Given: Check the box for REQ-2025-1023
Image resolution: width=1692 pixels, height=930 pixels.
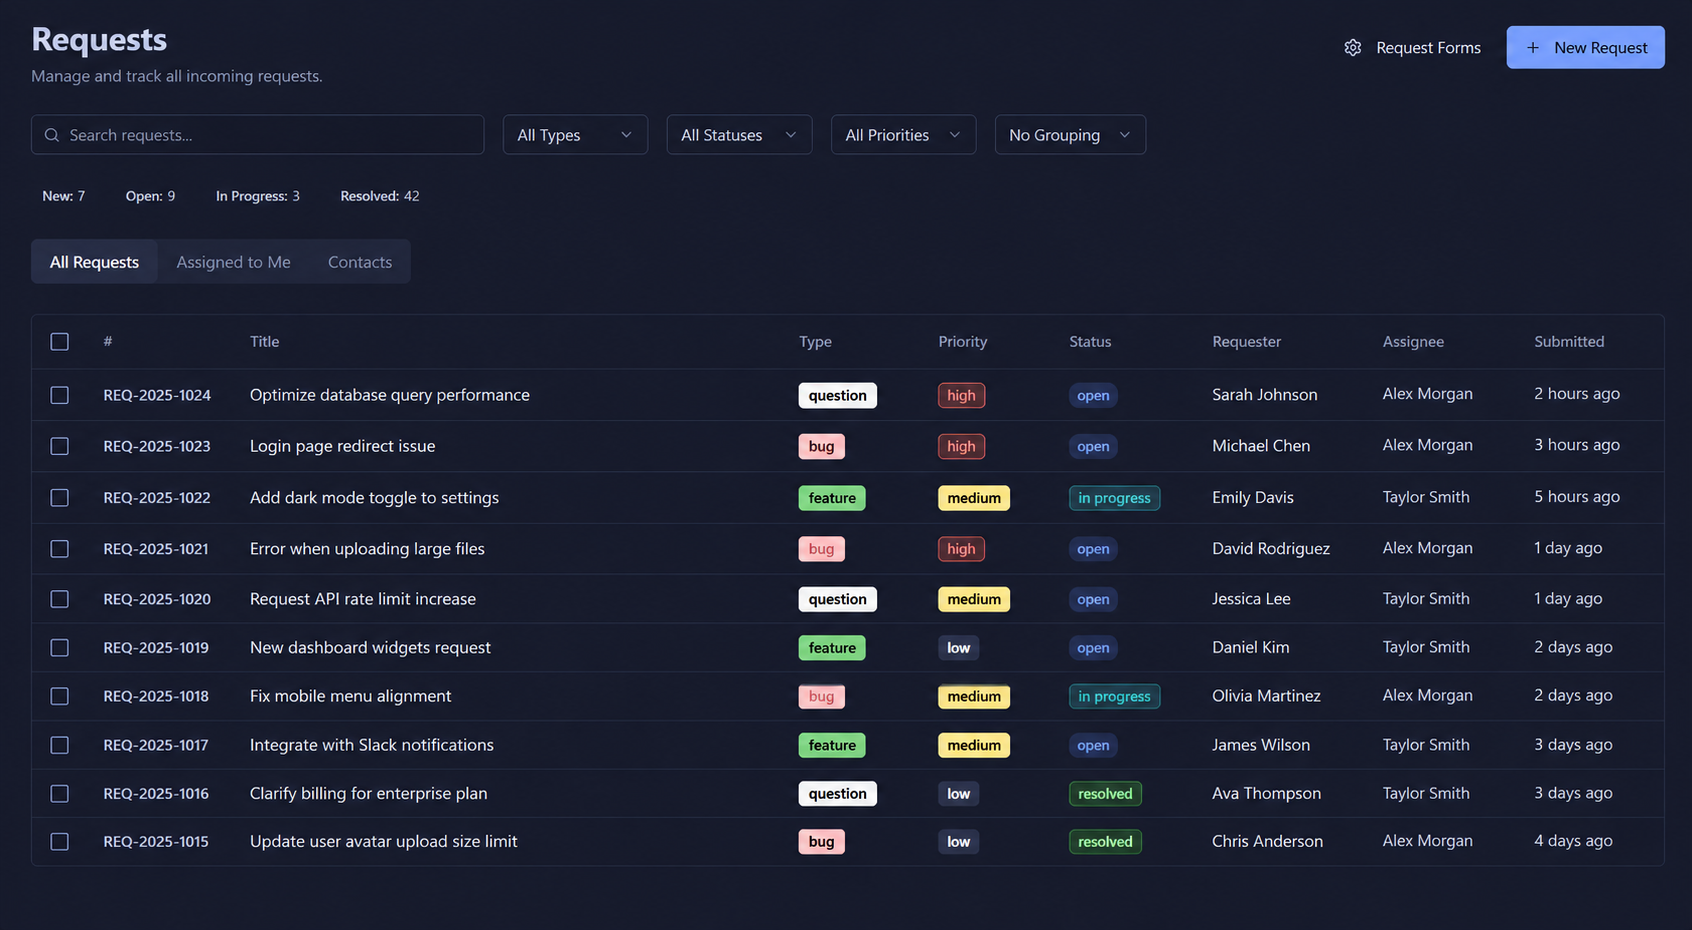Looking at the screenshot, I should 60,446.
